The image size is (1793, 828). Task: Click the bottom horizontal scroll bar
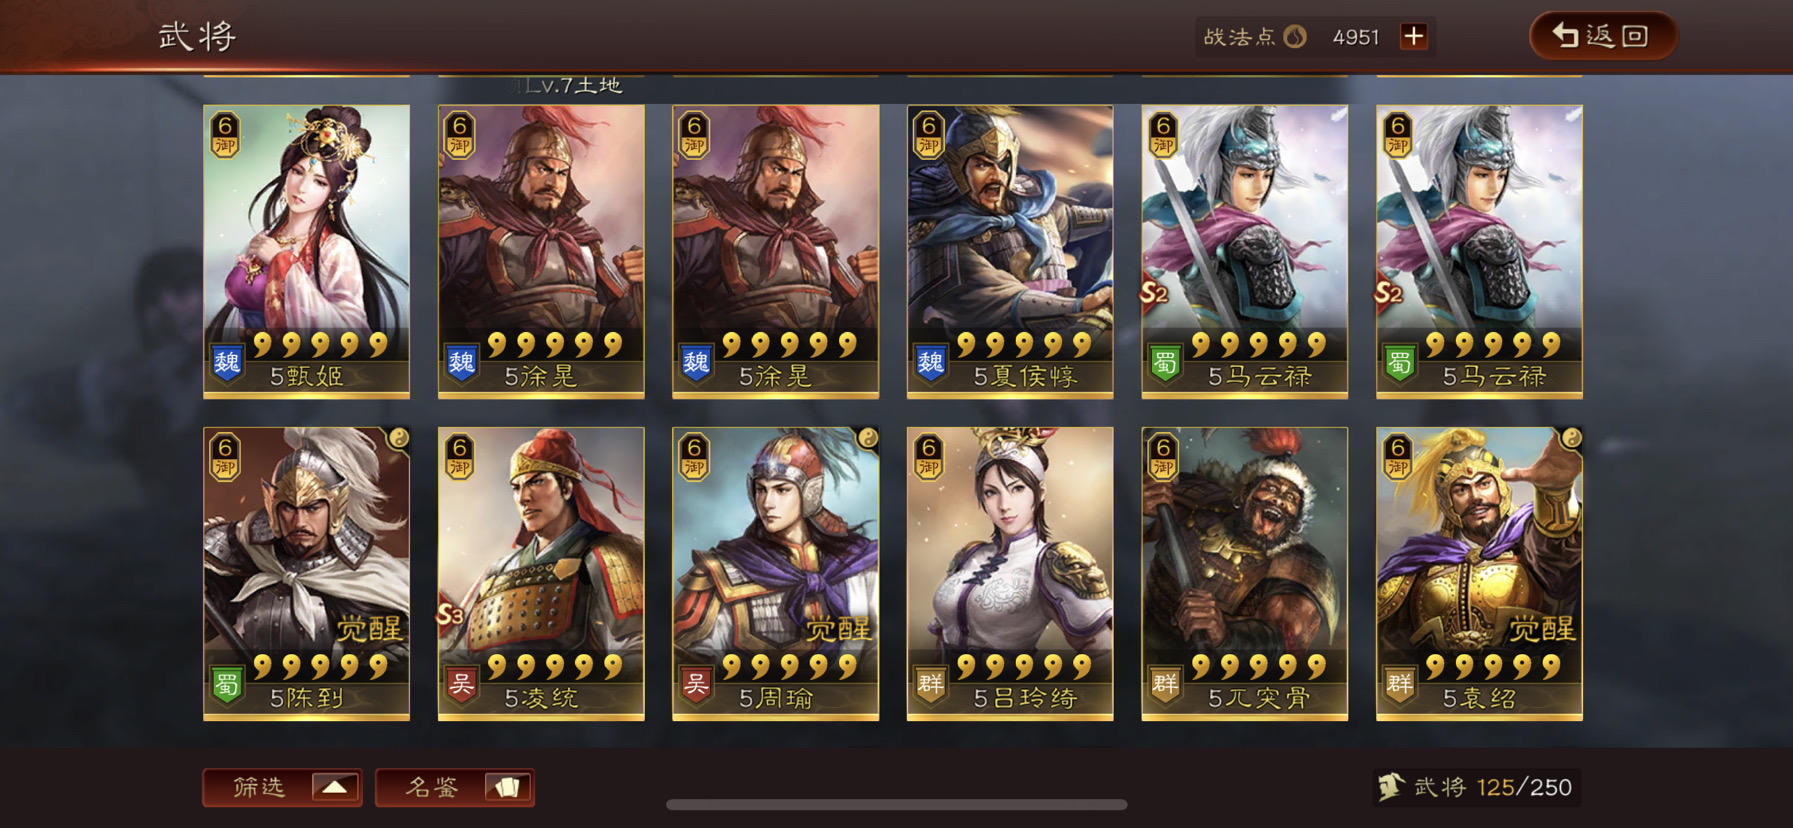click(x=897, y=804)
